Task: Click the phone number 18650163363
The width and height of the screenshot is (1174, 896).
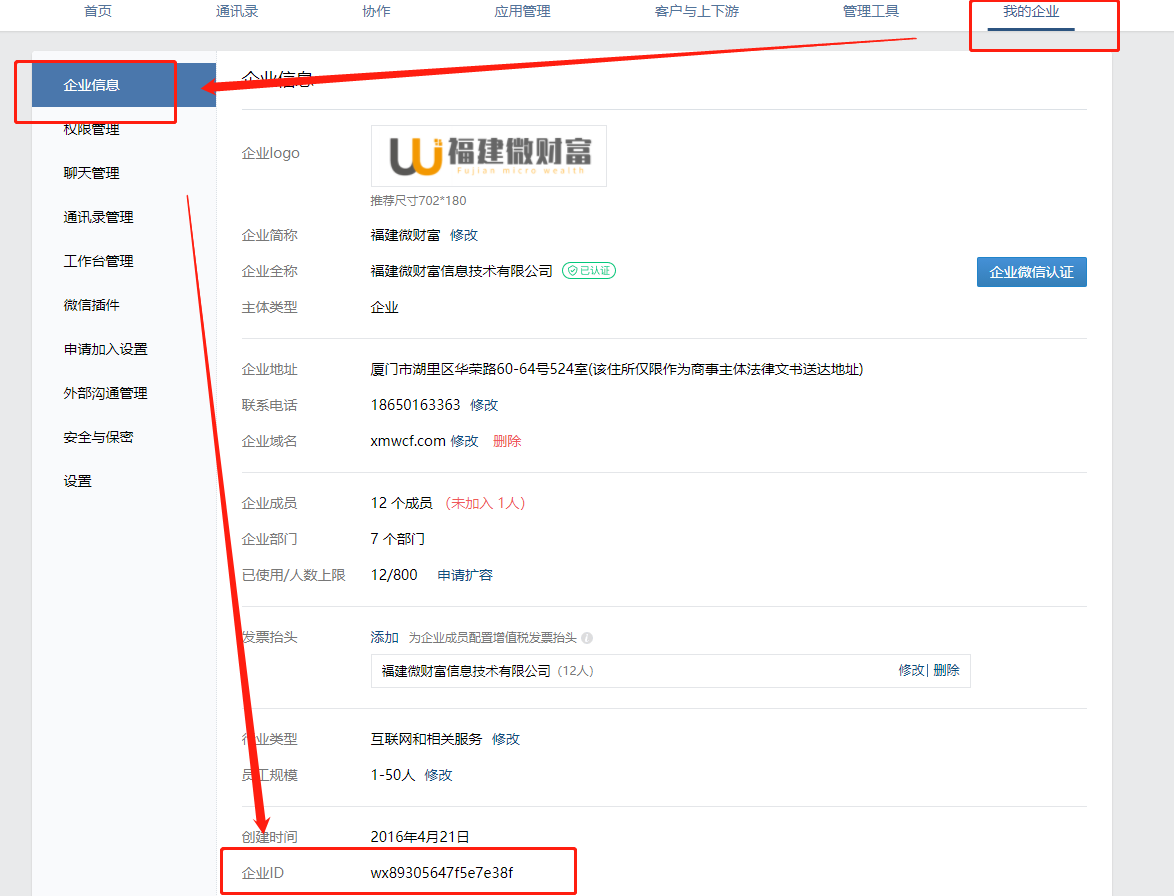Action: pos(416,405)
